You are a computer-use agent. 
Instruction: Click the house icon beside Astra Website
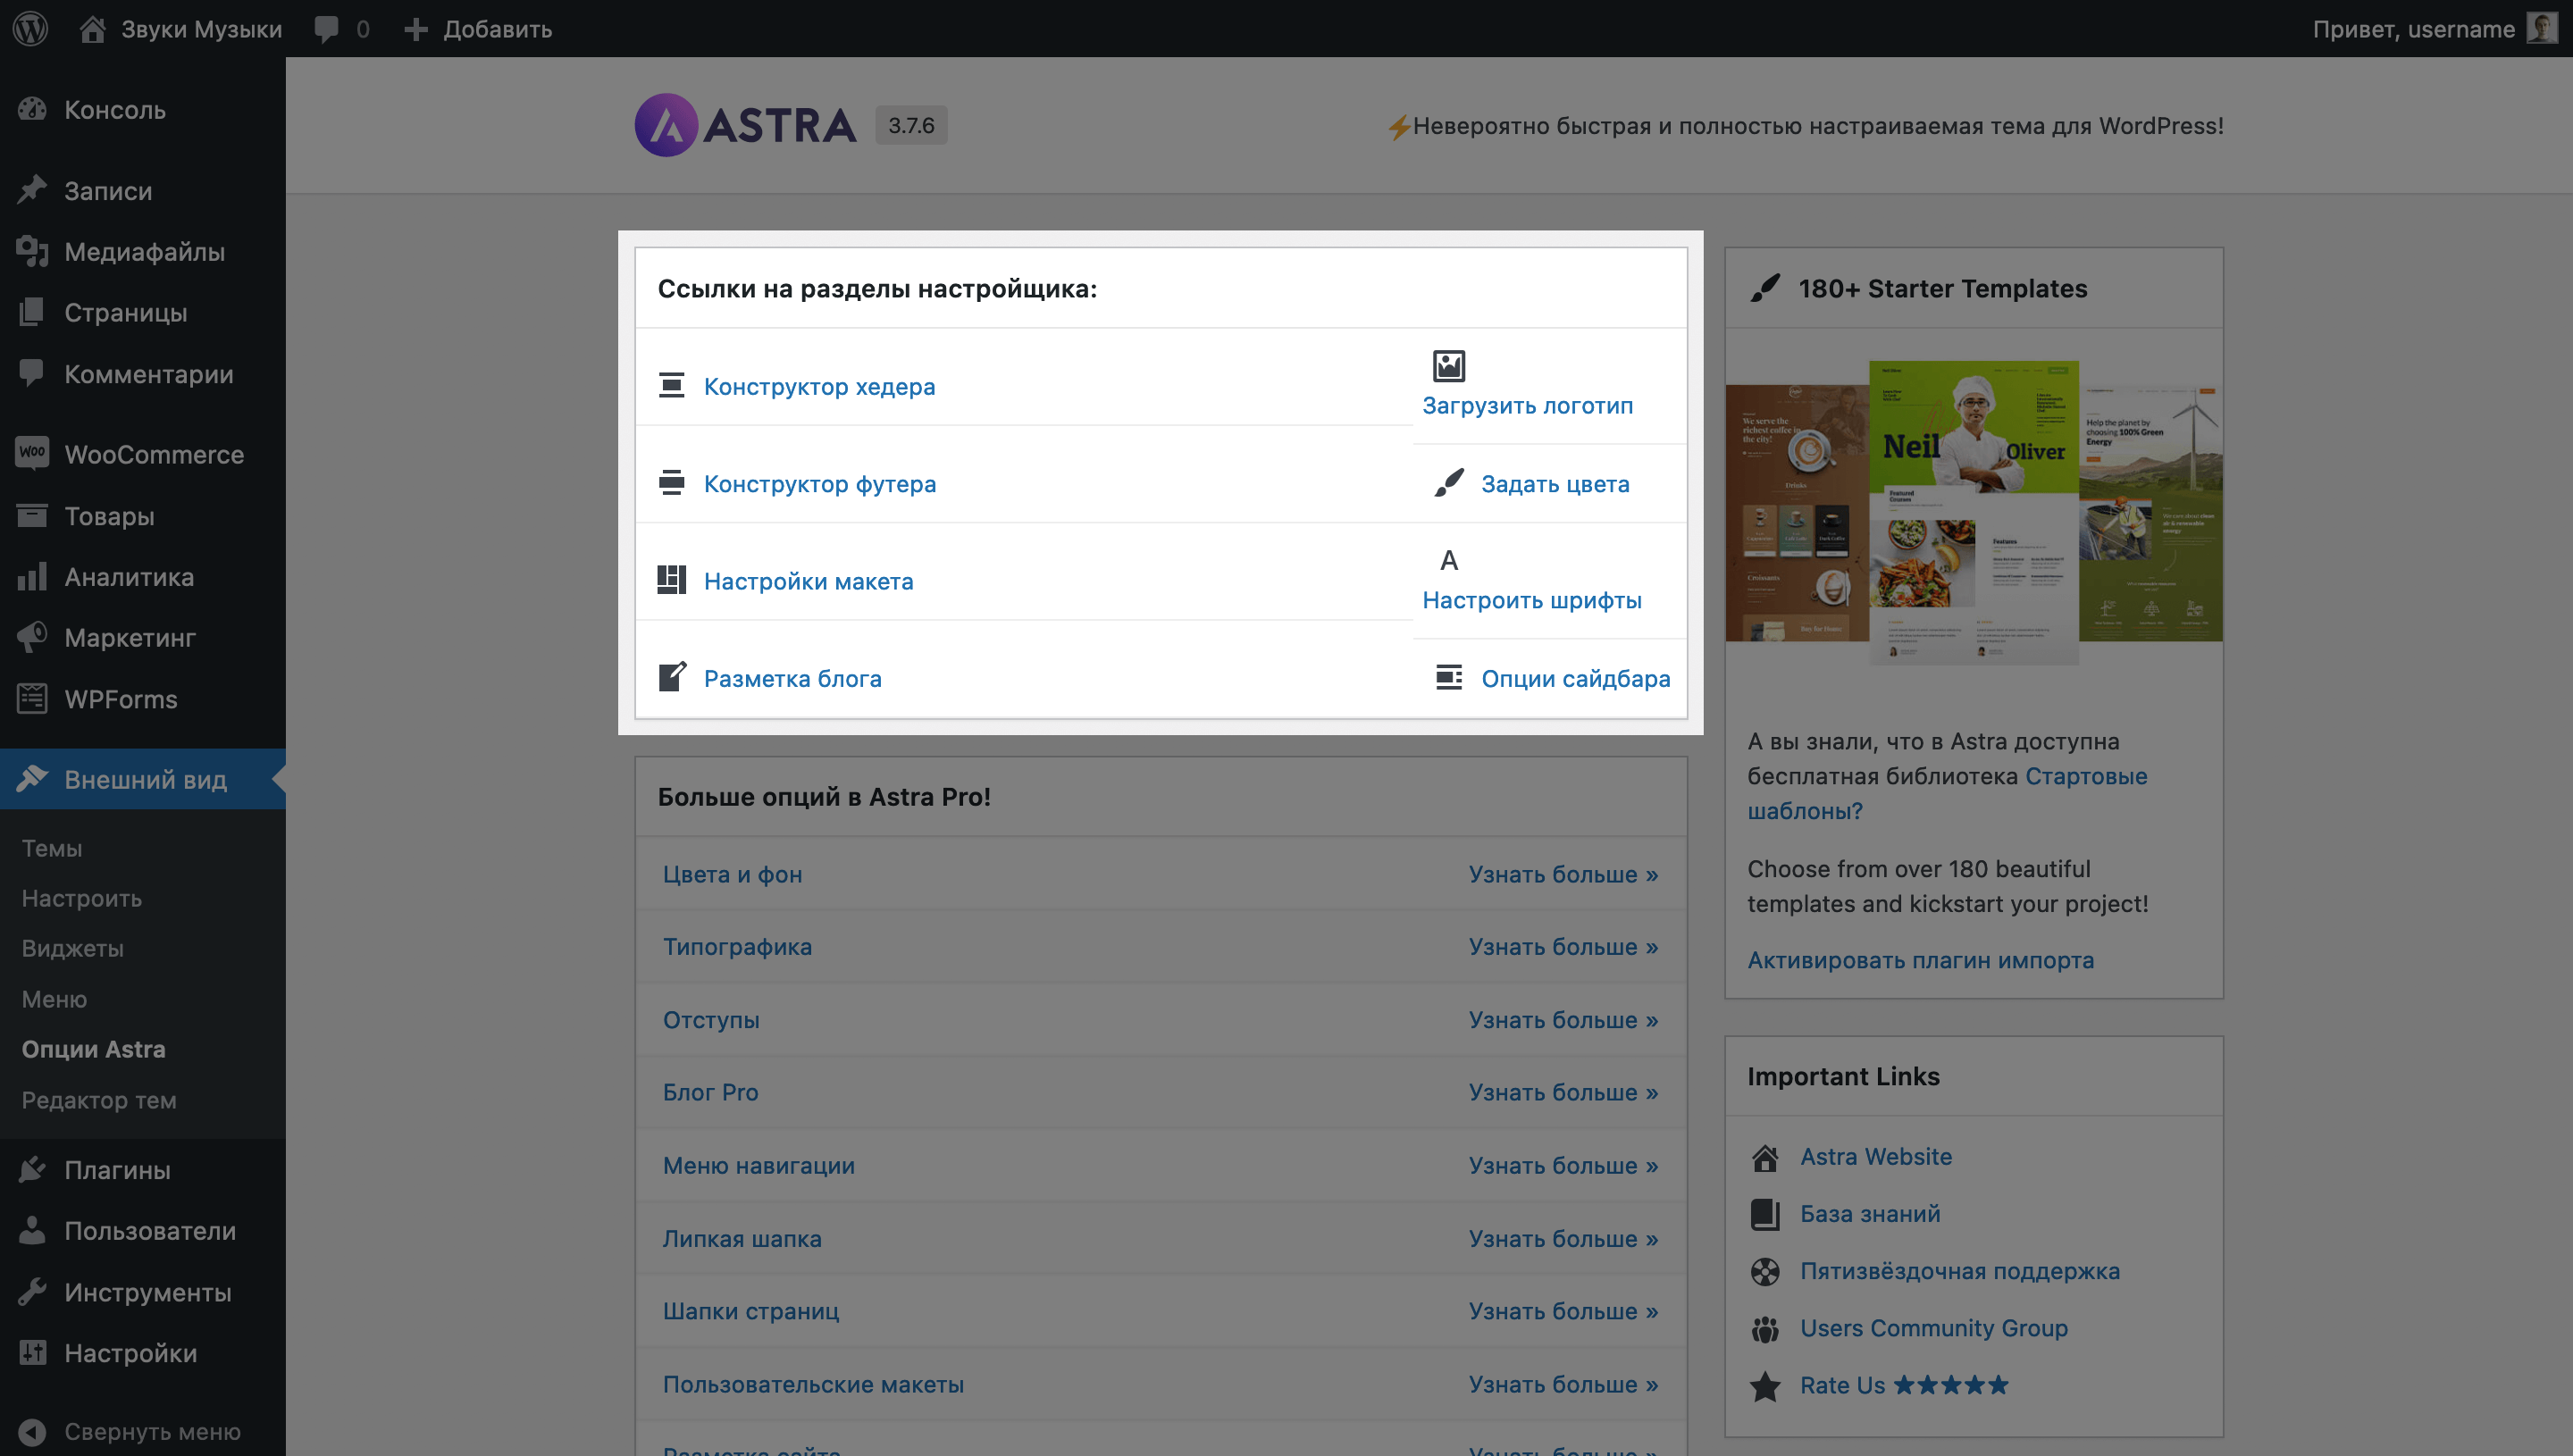click(1765, 1157)
